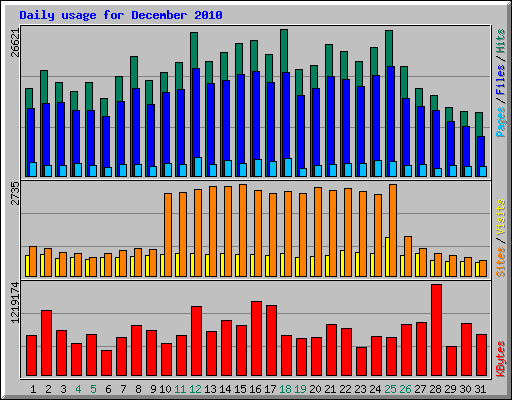The height and width of the screenshot is (400, 512).
Task: Click the 'Daily usage for December 2010' title
Action: [x=121, y=15]
